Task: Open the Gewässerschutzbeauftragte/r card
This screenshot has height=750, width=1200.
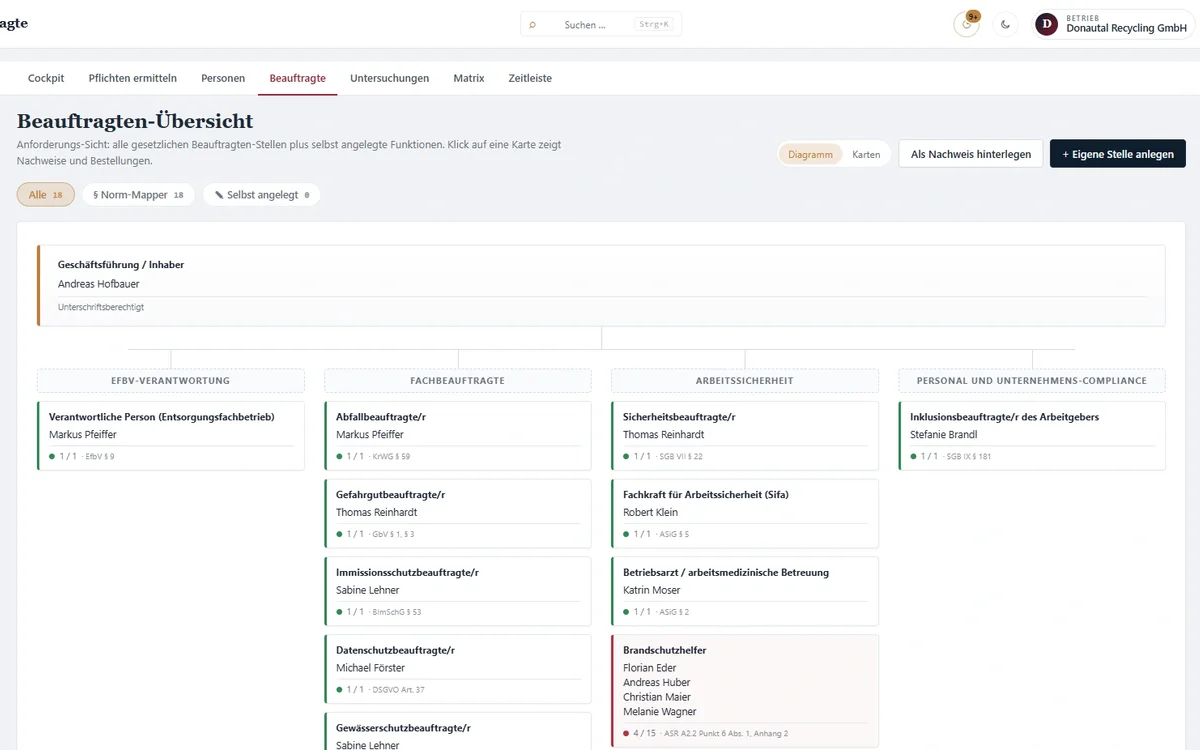Action: coord(458,731)
